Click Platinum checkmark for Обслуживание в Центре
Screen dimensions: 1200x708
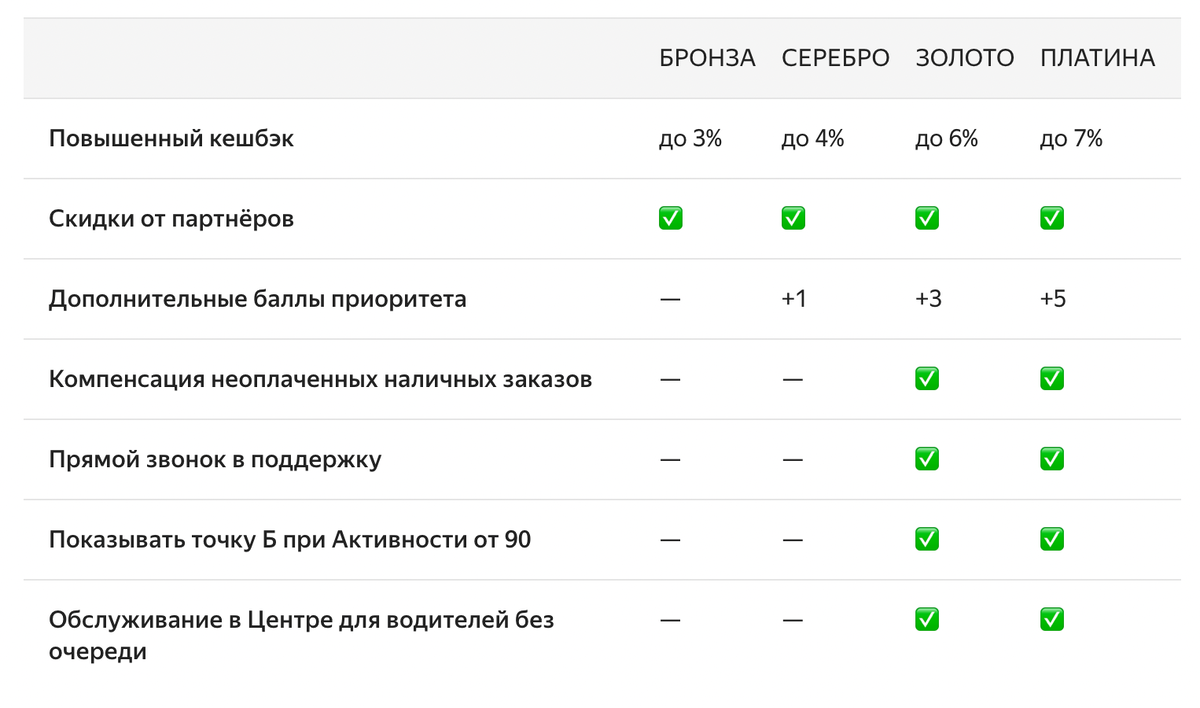1052,620
